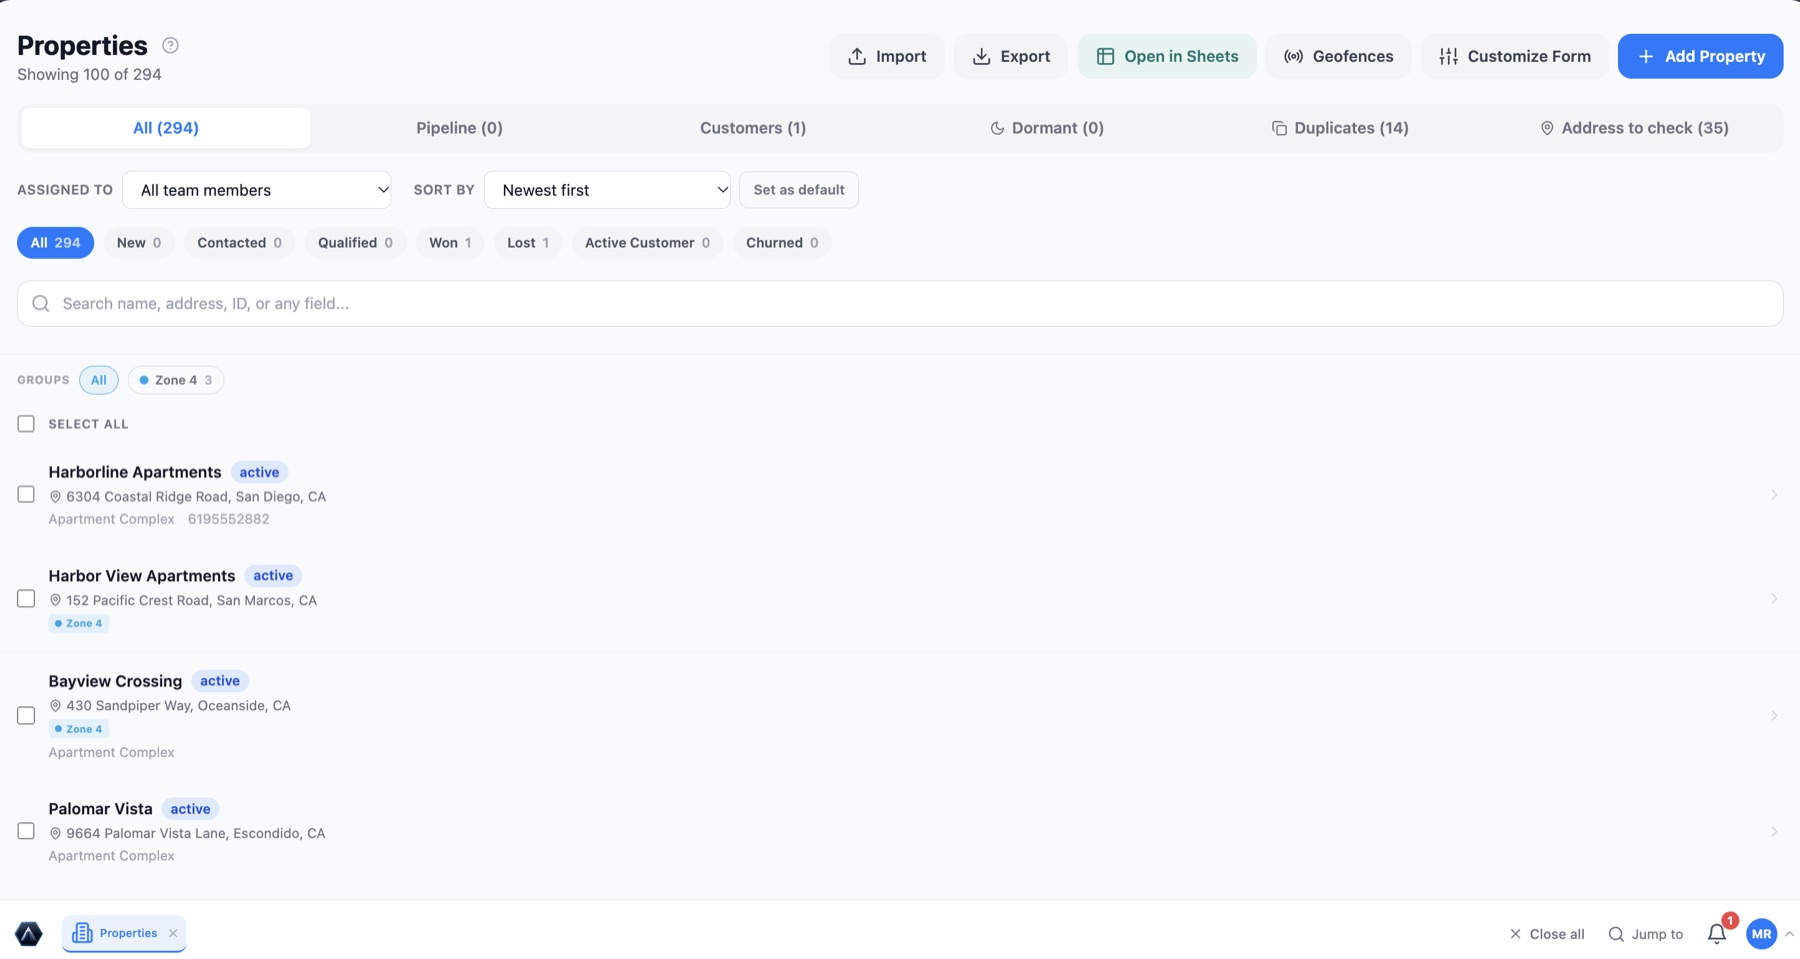
Task: Expand Bayview Crossing row chevron
Action: click(1774, 716)
